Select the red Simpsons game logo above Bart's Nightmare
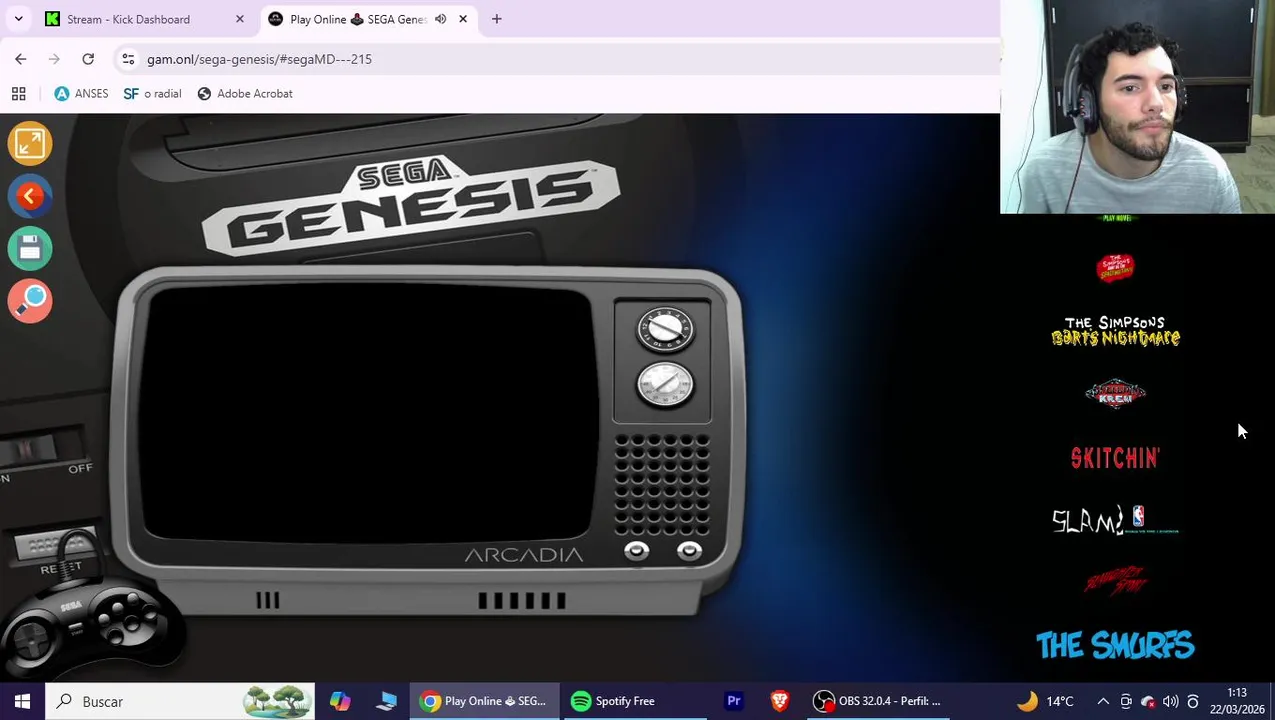 pos(1115,267)
